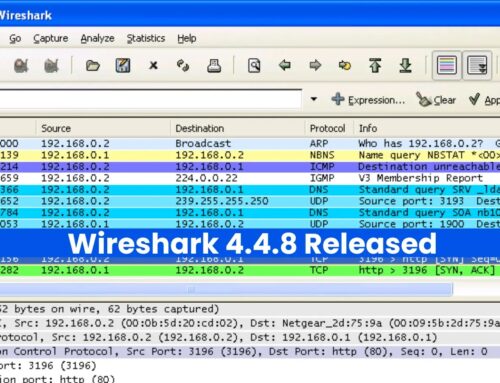The image size is (500, 383).
Task: Open the Expression... filter builder
Action: pyautogui.click(x=368, y=100)
